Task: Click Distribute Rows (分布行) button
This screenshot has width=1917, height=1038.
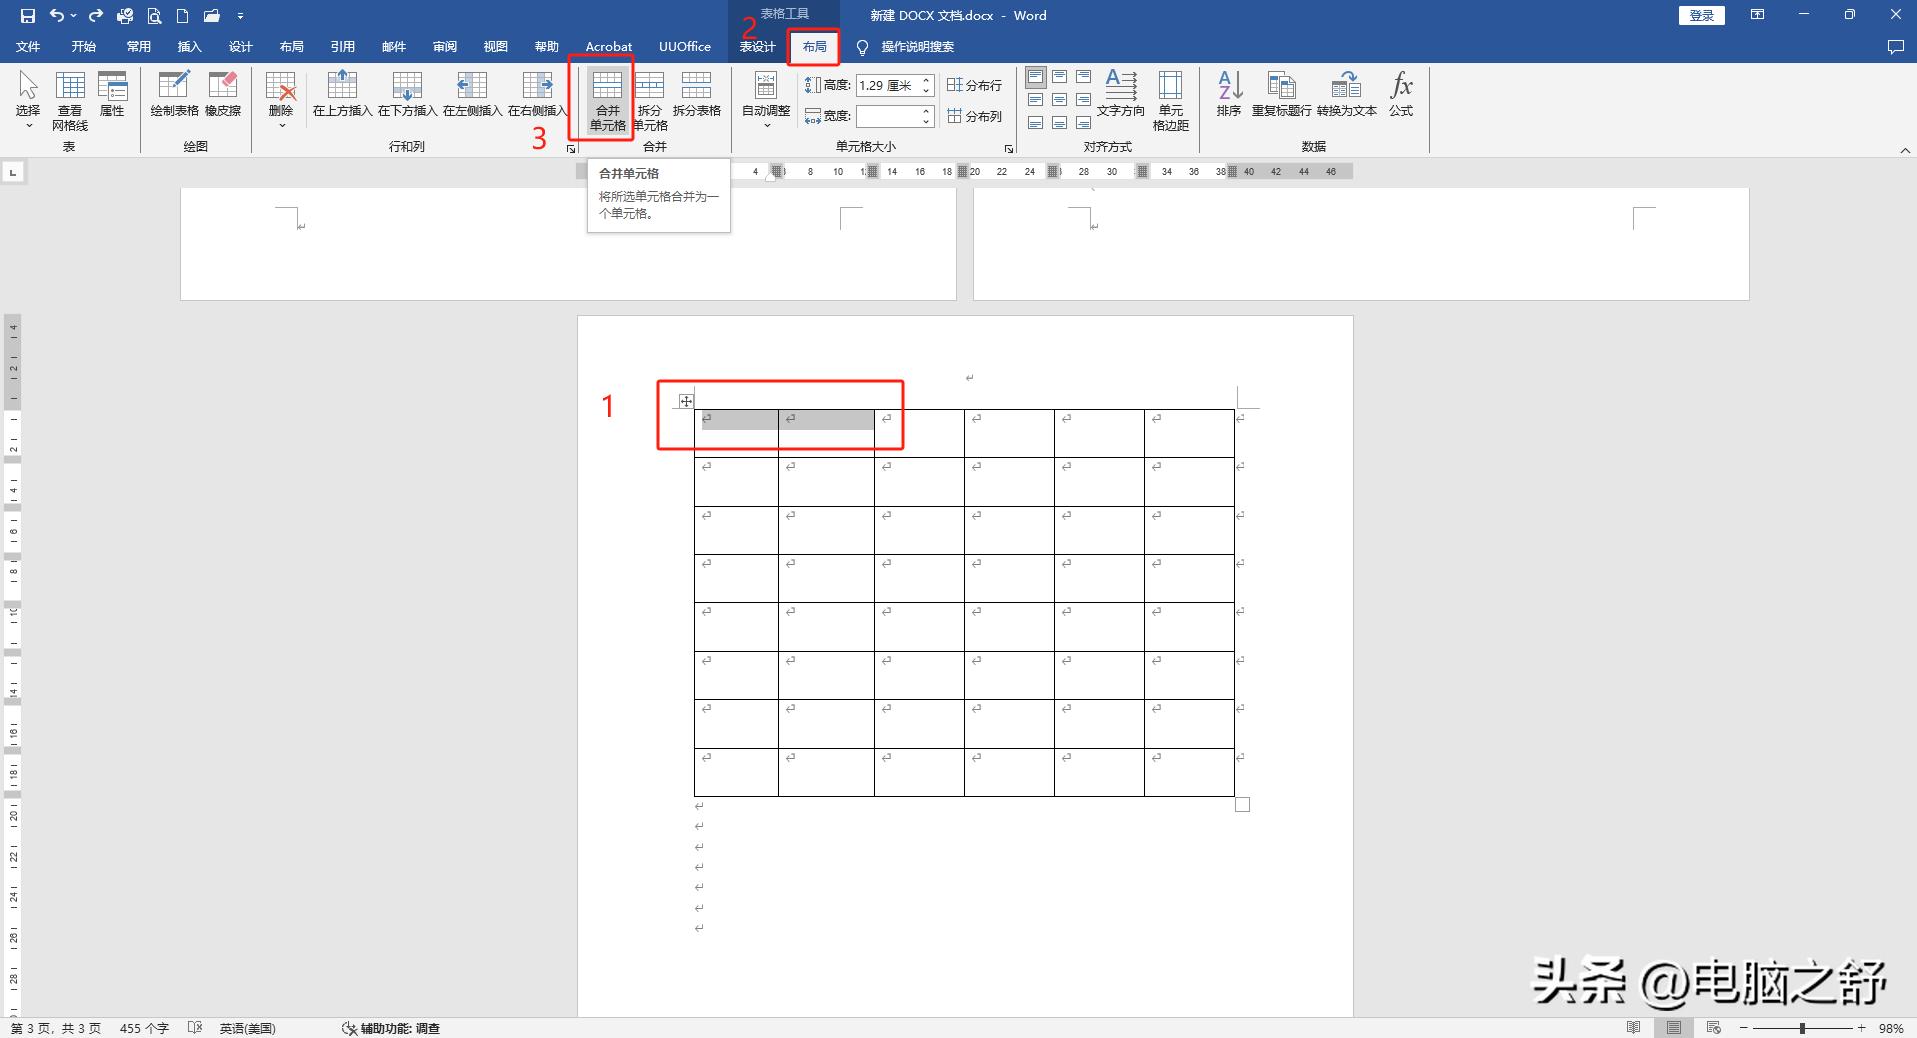Action: click(975, 86)
